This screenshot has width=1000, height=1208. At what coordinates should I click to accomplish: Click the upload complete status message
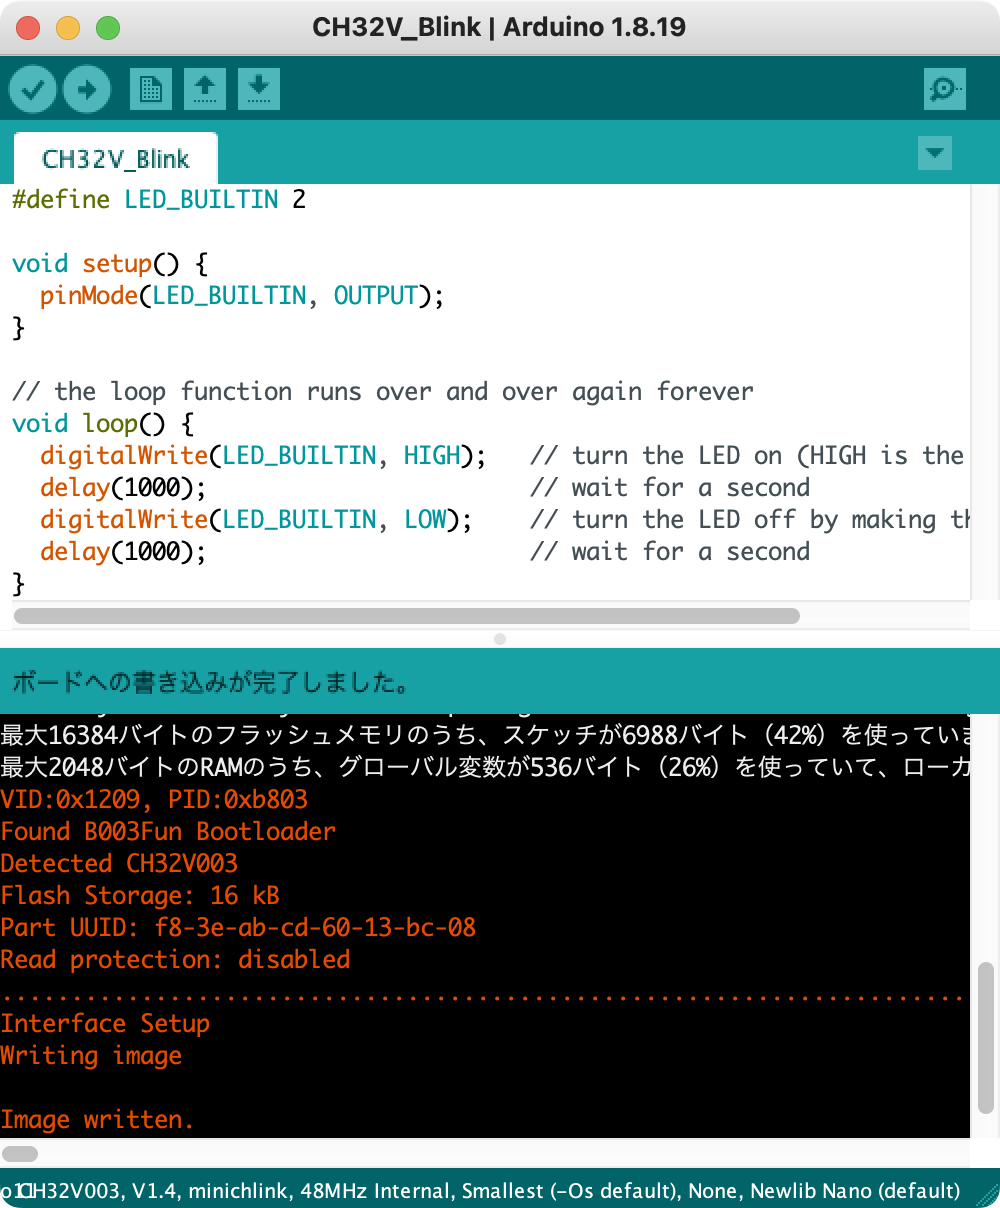pyautogui.click(x=210, y=683)
